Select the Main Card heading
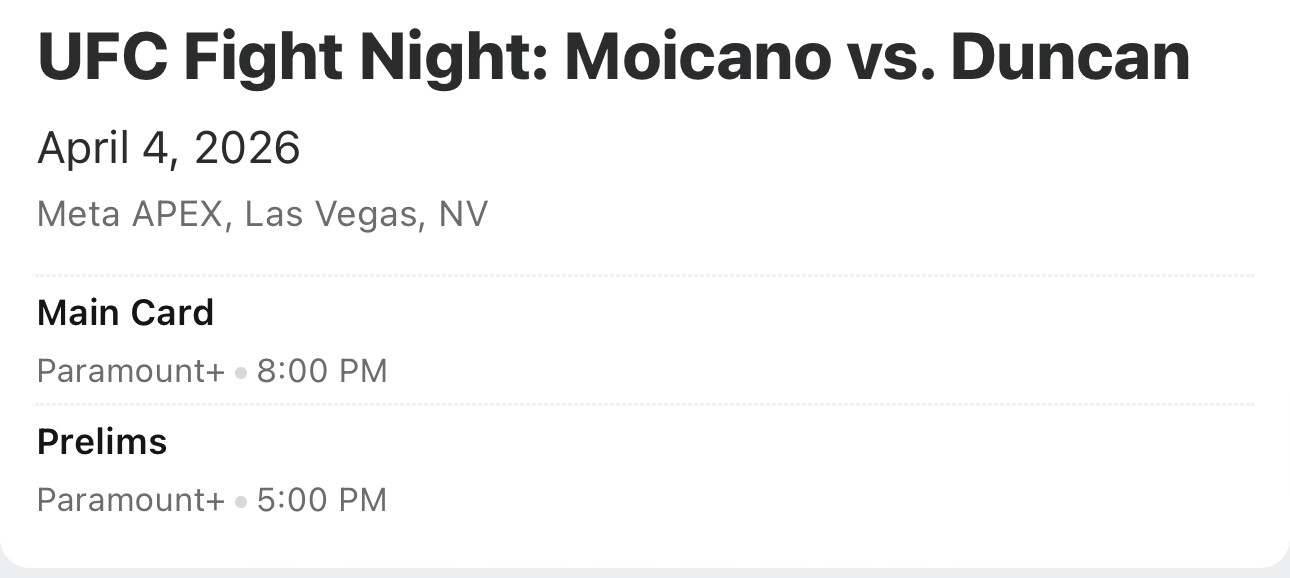The width and height of the screenshot is (1290, 578). point(125,313)
